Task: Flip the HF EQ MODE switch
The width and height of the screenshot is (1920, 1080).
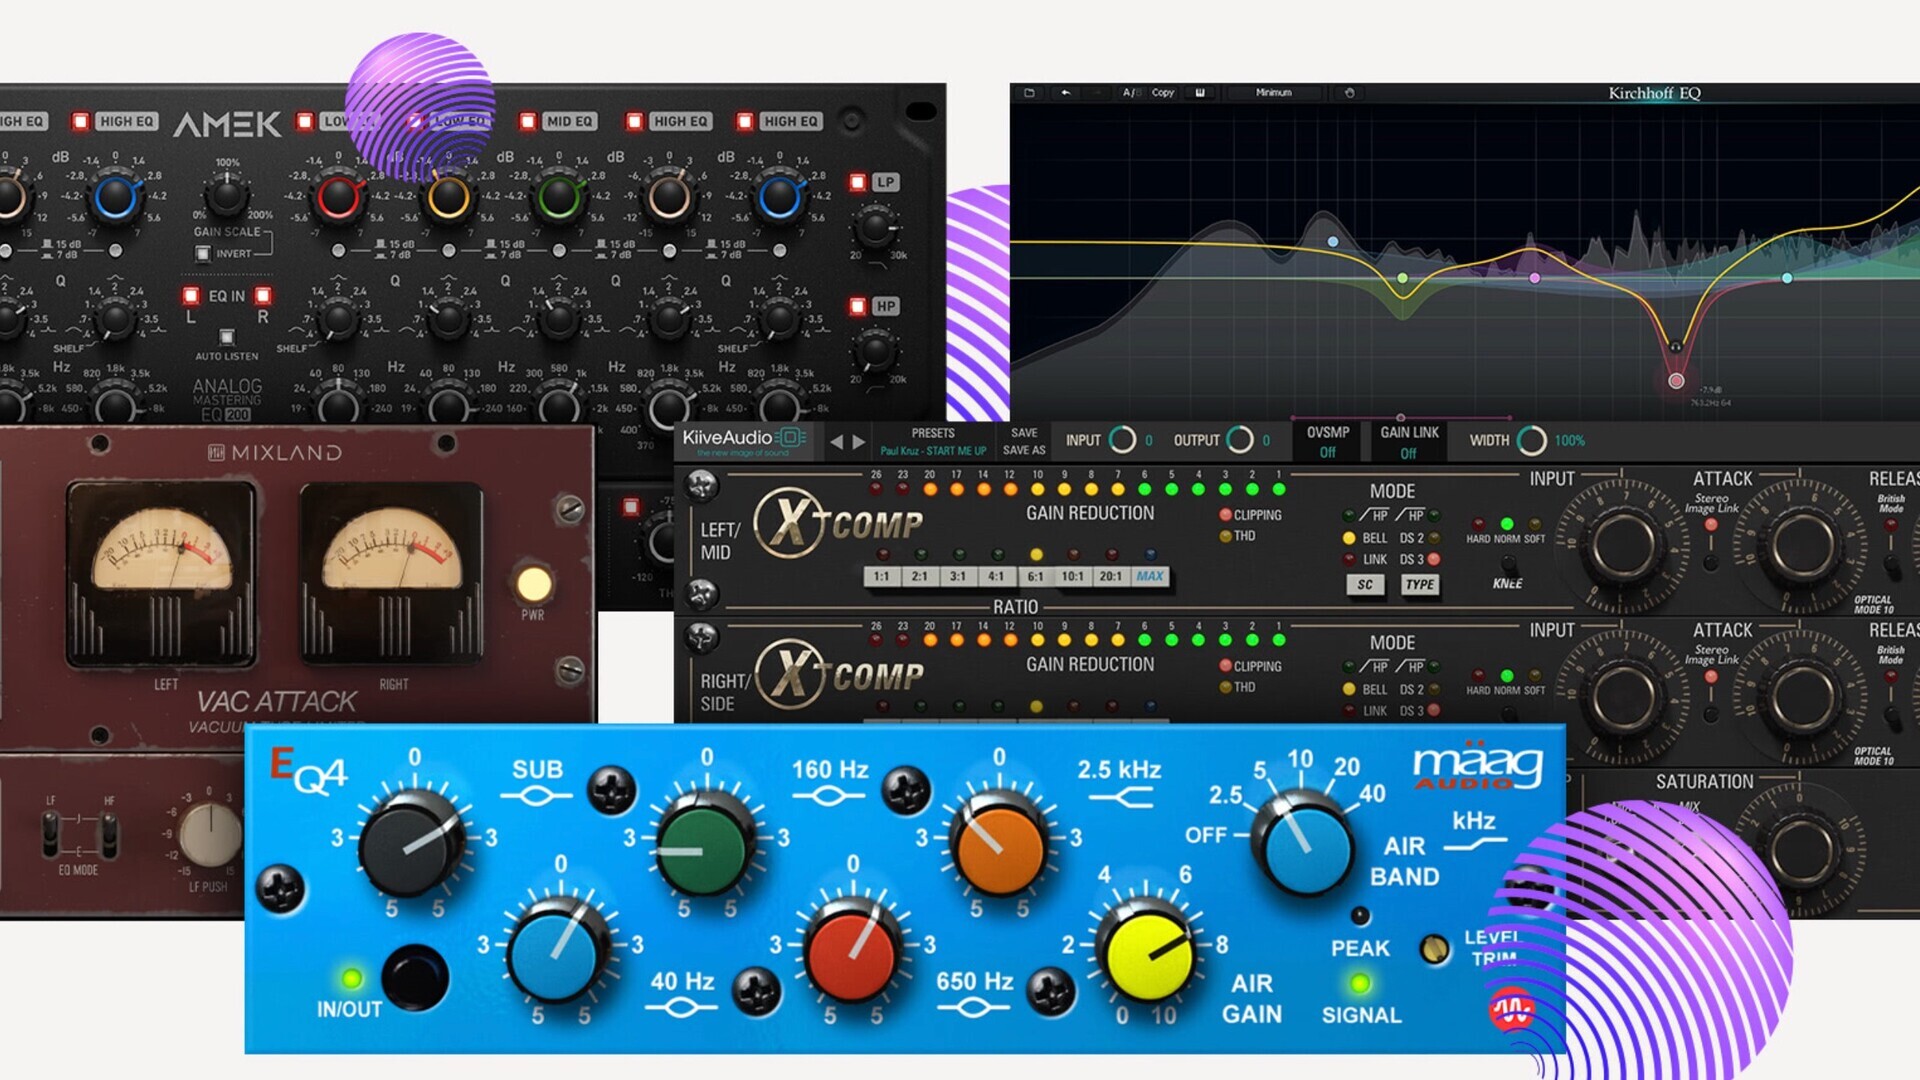Action: (109, 836)
